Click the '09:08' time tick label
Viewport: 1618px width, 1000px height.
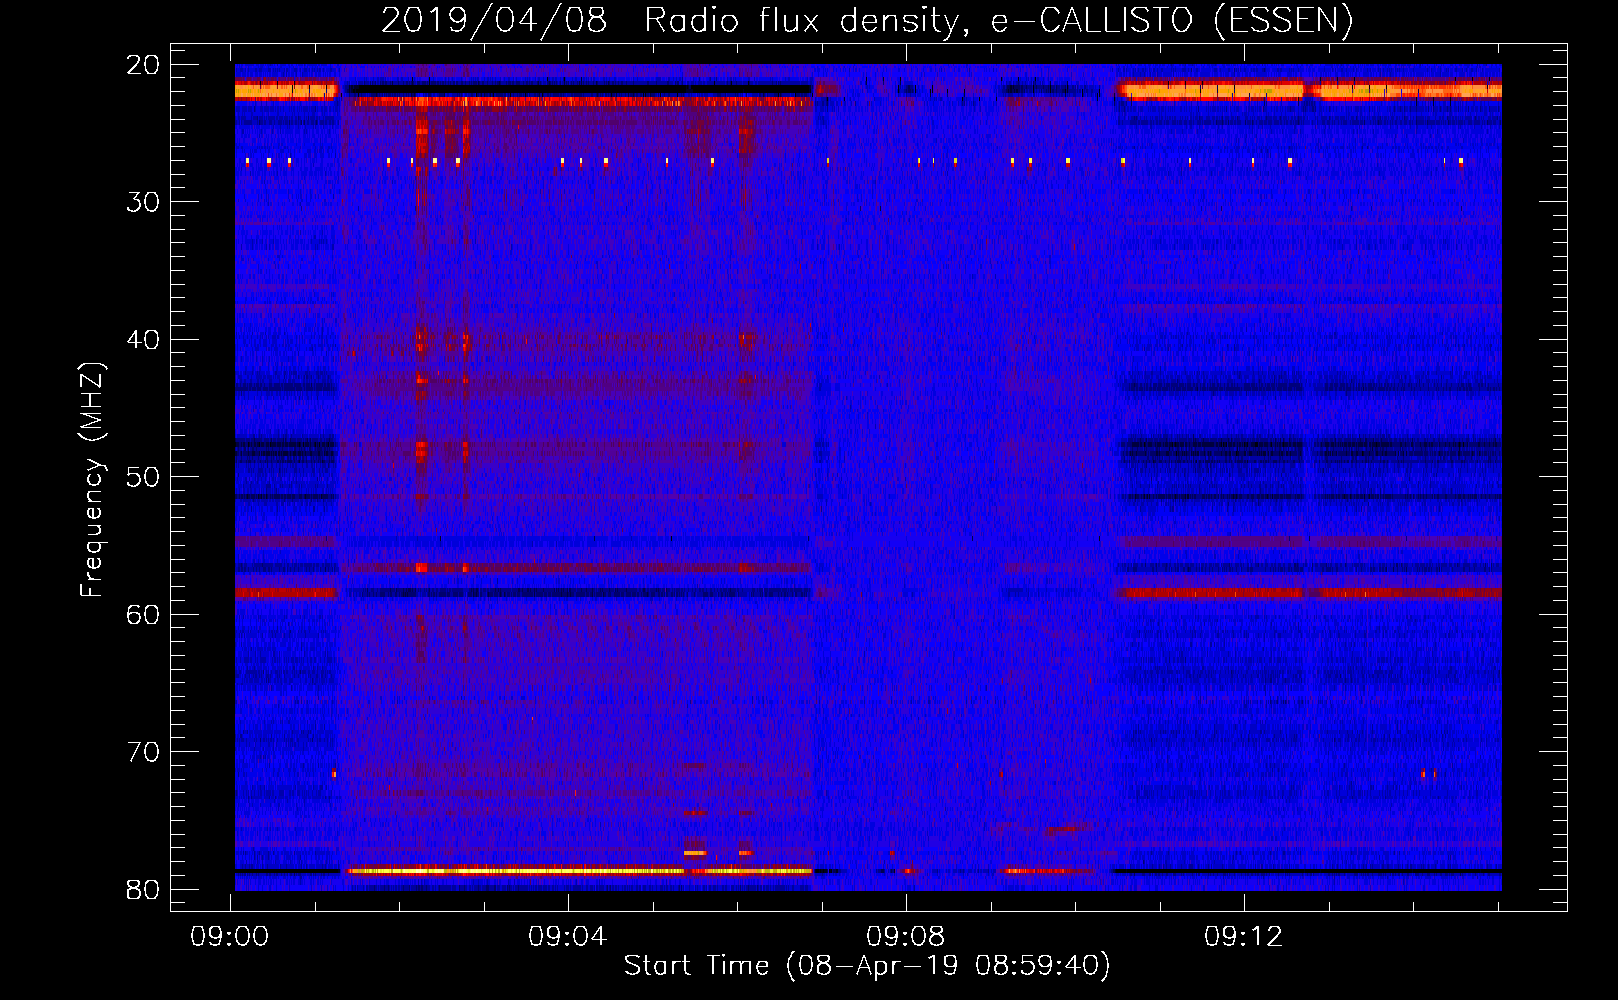(906, 936)
